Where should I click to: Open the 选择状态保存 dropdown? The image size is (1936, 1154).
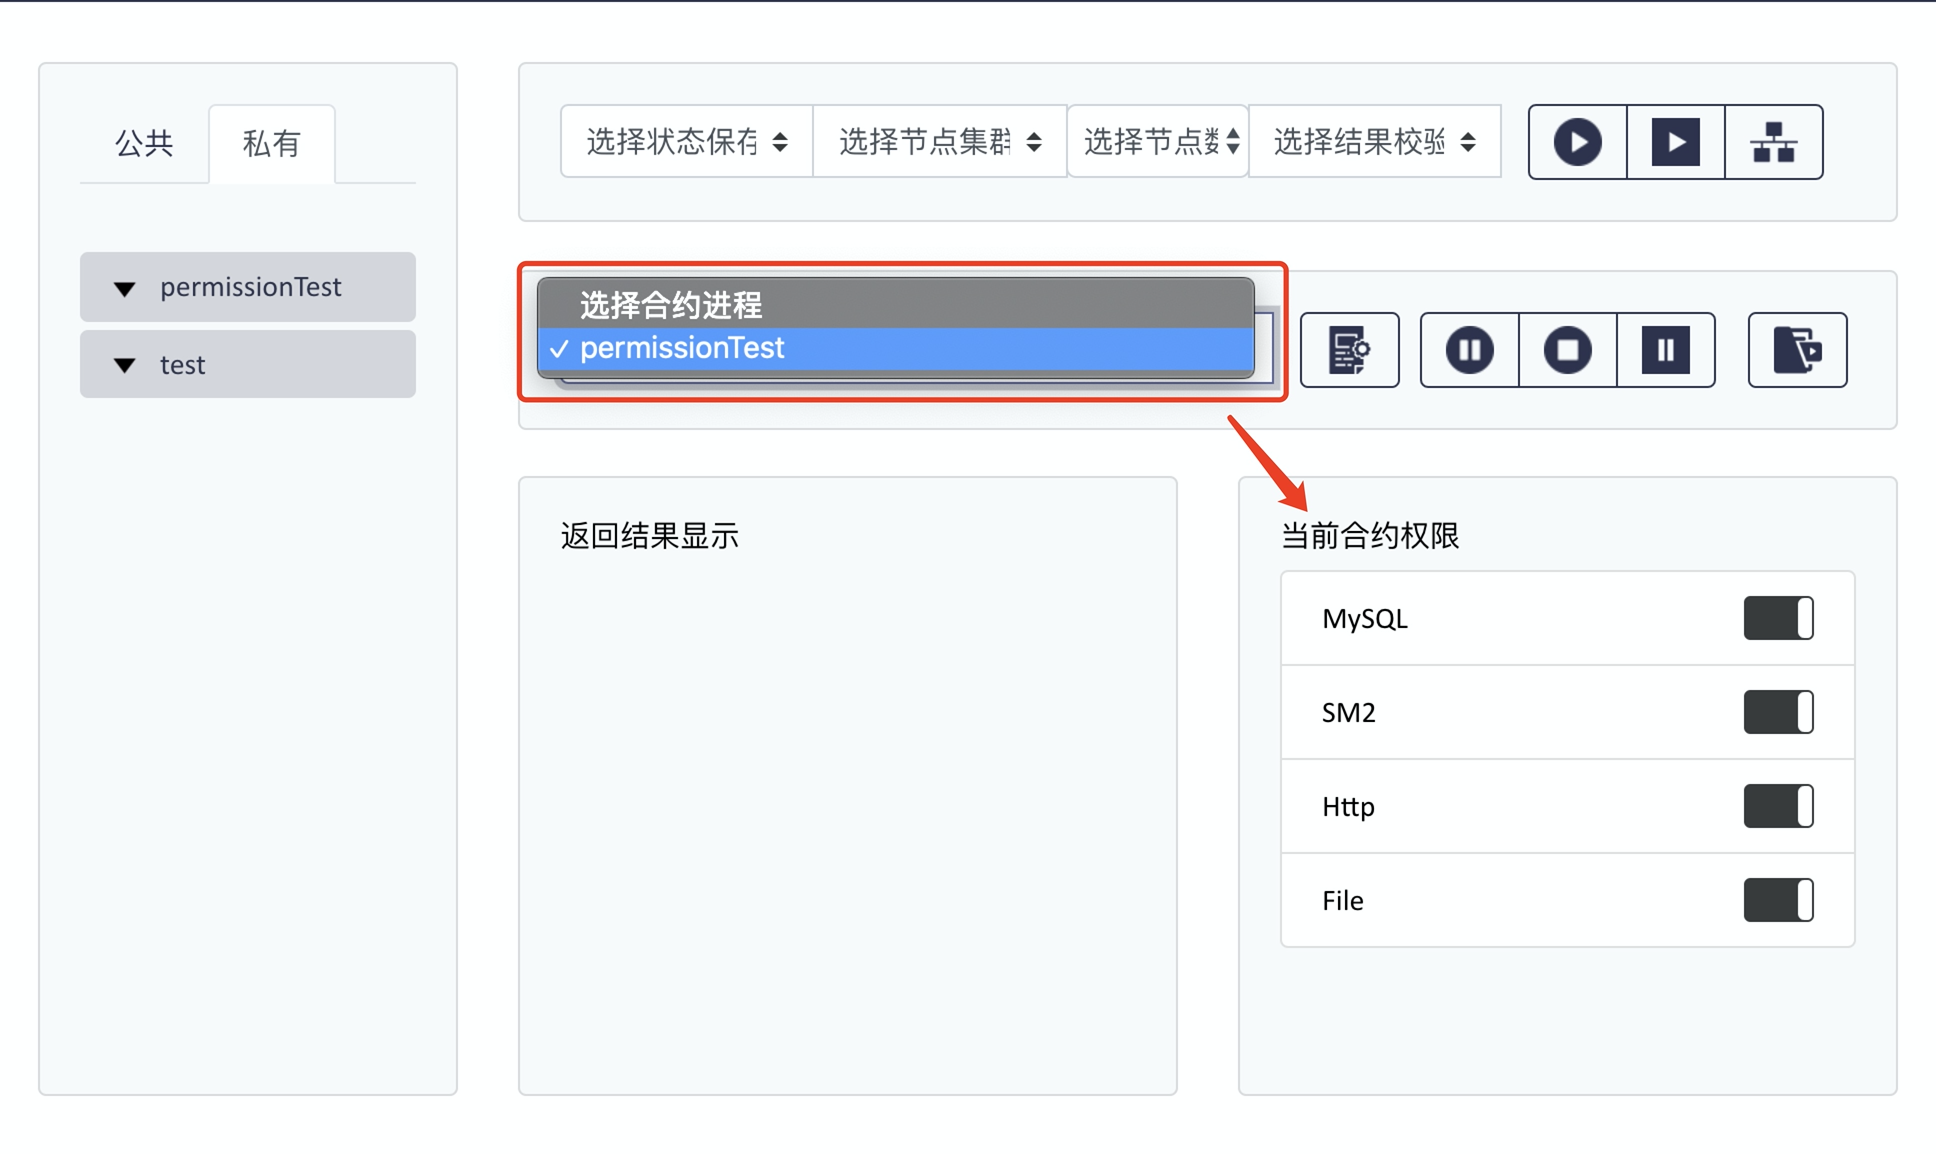[686, 142]
